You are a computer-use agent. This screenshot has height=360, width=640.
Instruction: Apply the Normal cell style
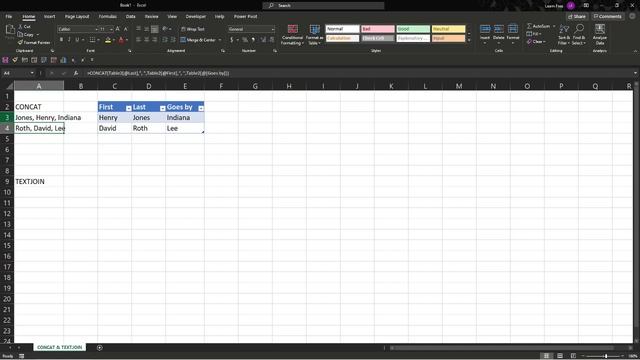coord(342,29)
